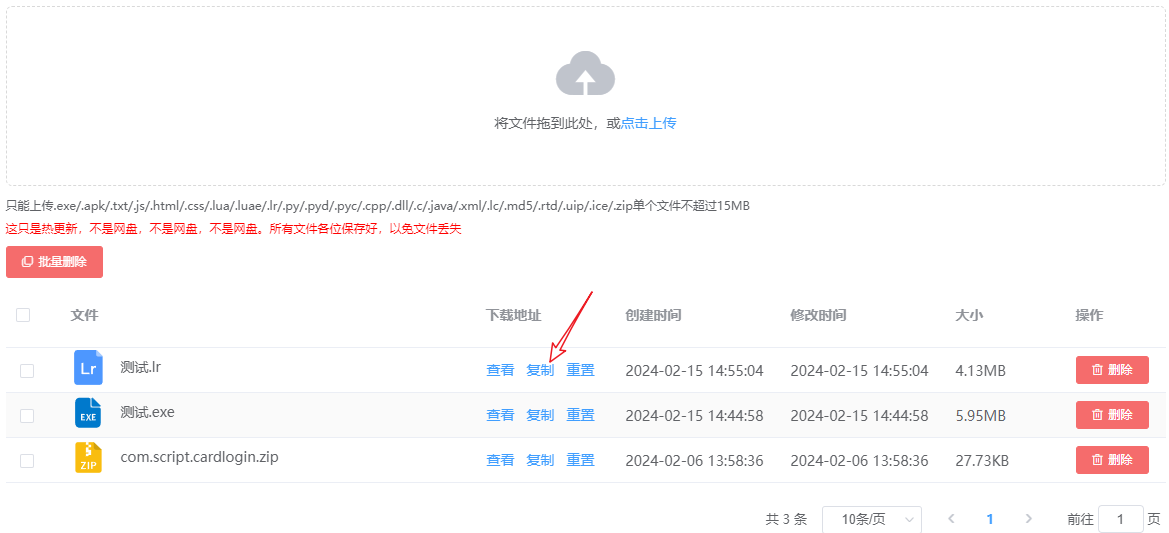Click 复制 for 测试.exe
1169x533 pixels.
click(x=541, y=415)
